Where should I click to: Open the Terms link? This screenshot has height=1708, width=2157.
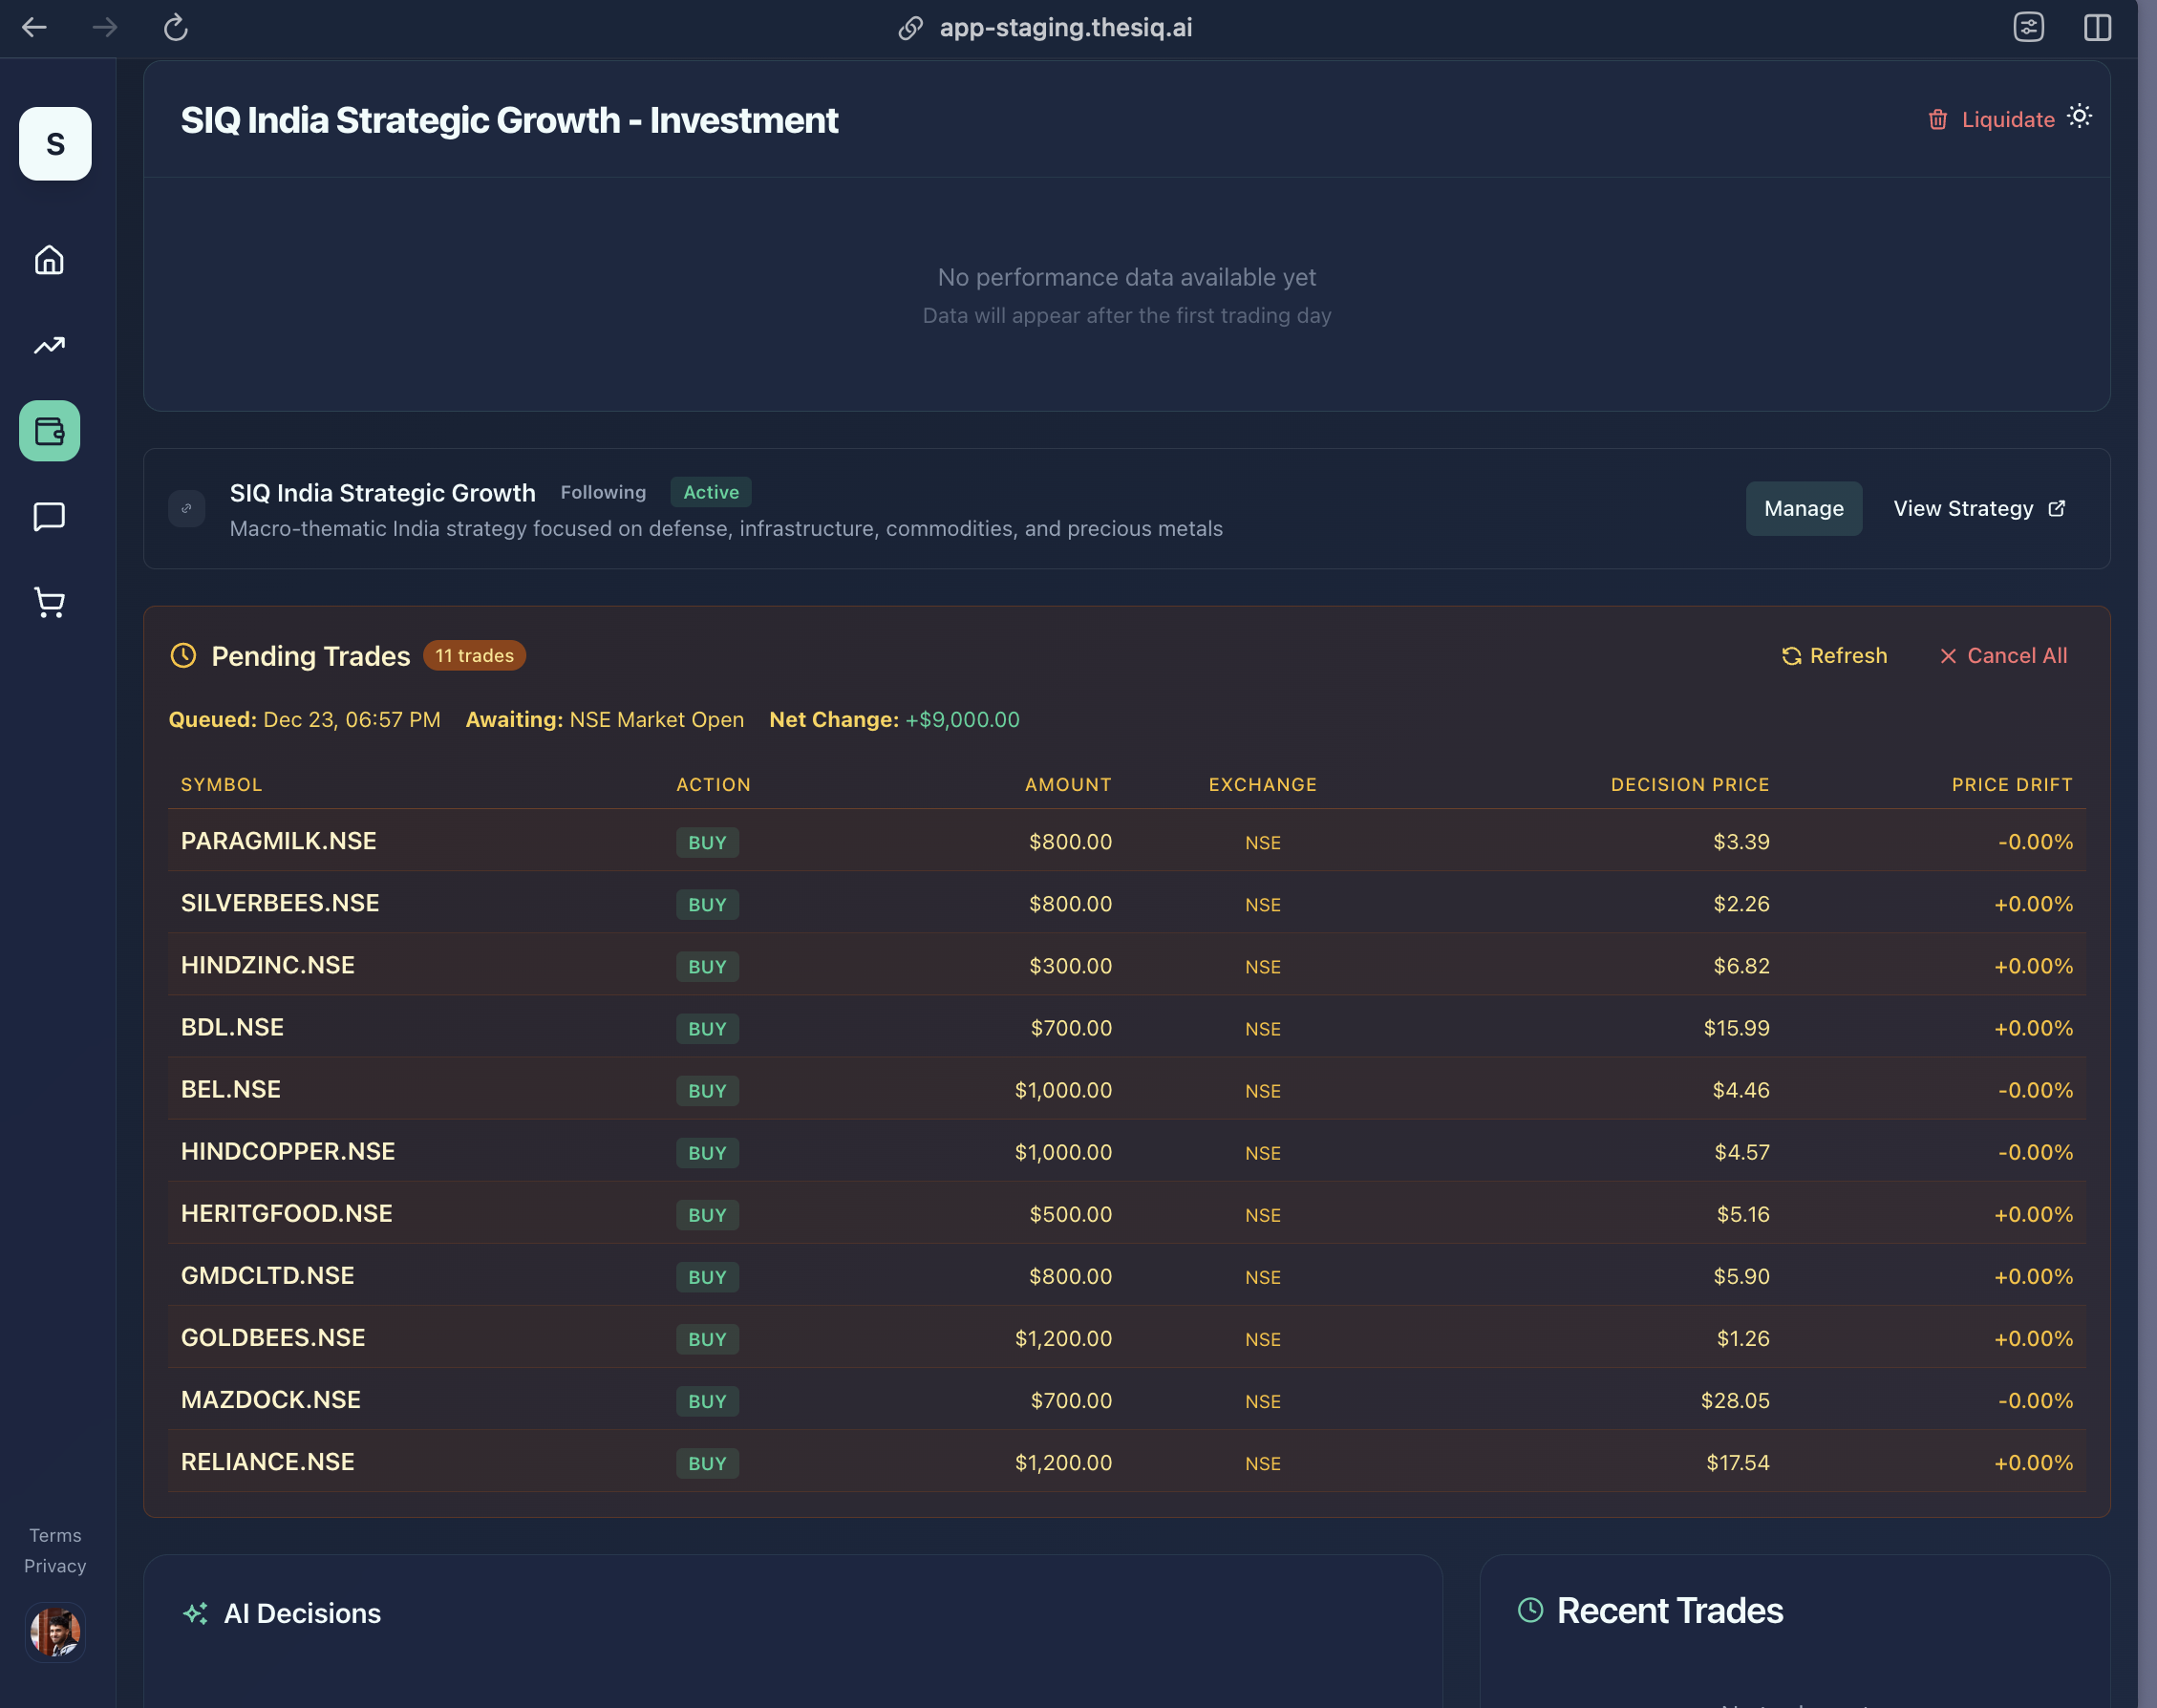(54, 1534)
